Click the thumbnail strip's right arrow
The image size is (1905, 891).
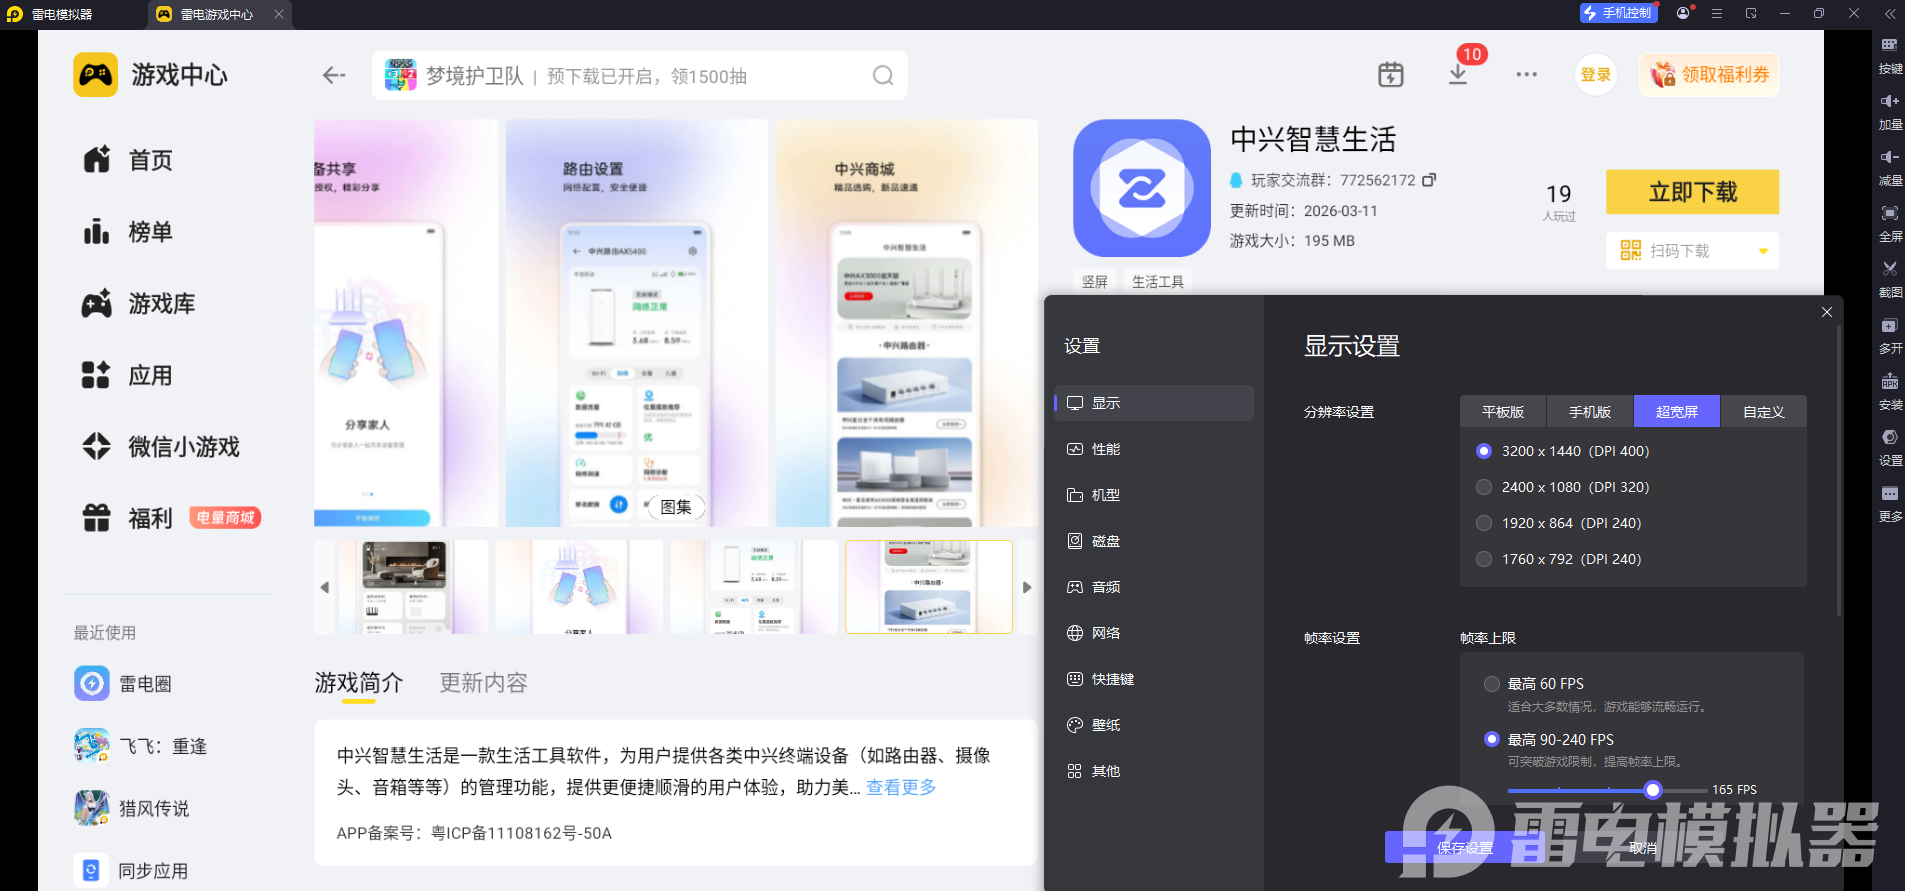[1027, 587]
